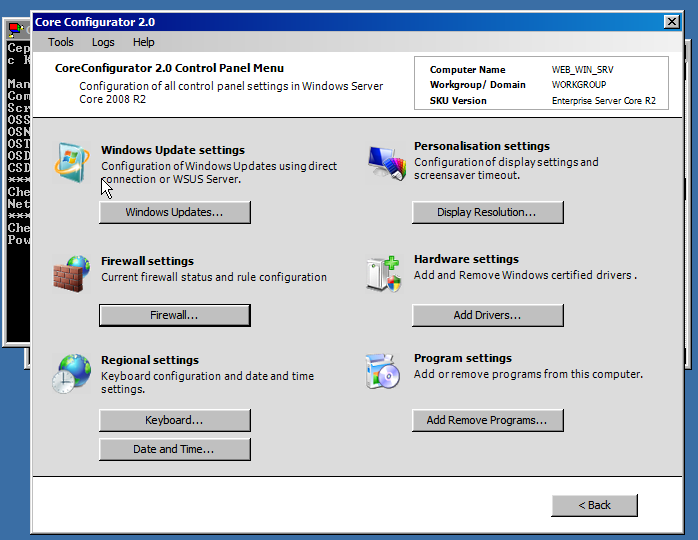This screenshot has width=698, height=540.
Task: Open the Tools menu
Action: point(61,42)
